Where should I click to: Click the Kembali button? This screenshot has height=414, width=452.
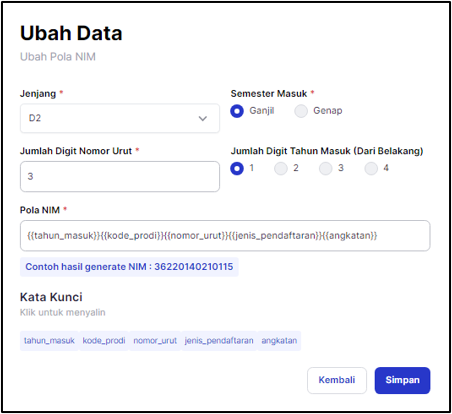pyautogui.click(x=337, y=380)
